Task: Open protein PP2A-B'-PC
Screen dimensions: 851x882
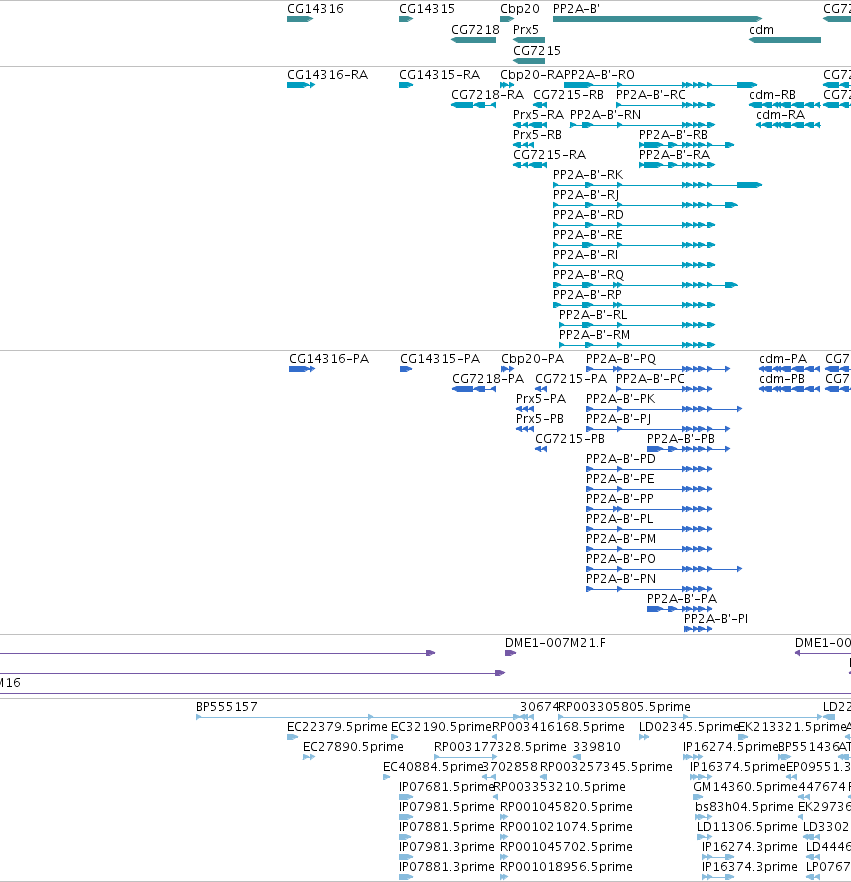Action: point(650,379)
